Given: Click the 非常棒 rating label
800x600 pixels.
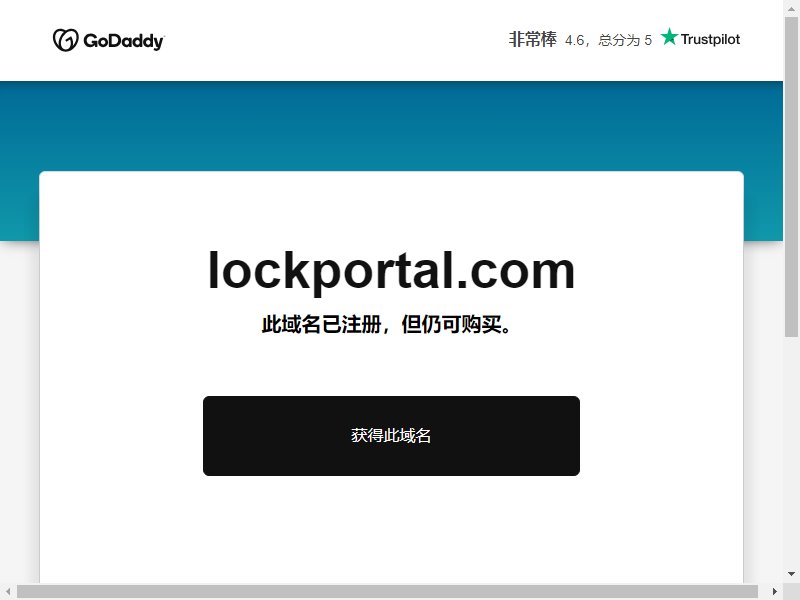Looking at the screenshot, I should [x=532, y=39].
